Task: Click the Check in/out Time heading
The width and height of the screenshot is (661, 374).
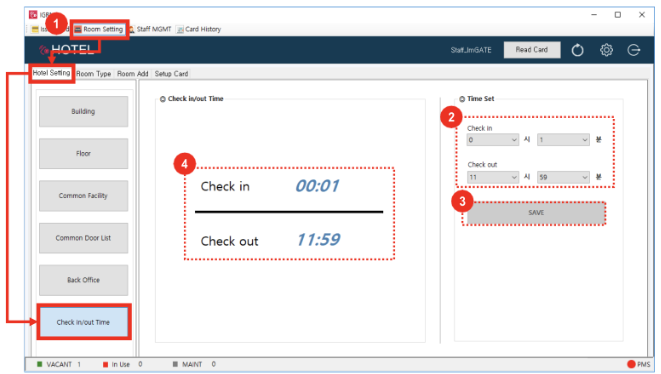Action: [x=196, y=99]
